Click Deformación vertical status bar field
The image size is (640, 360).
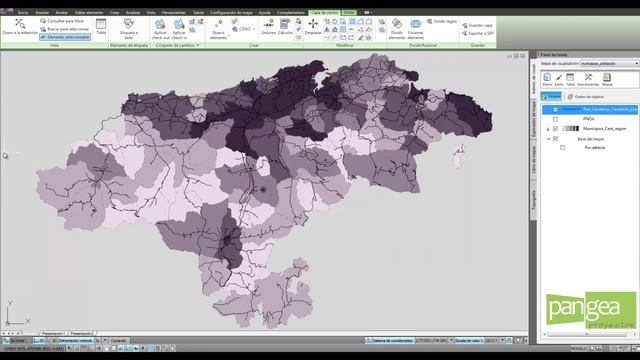(x=76, y=340)
